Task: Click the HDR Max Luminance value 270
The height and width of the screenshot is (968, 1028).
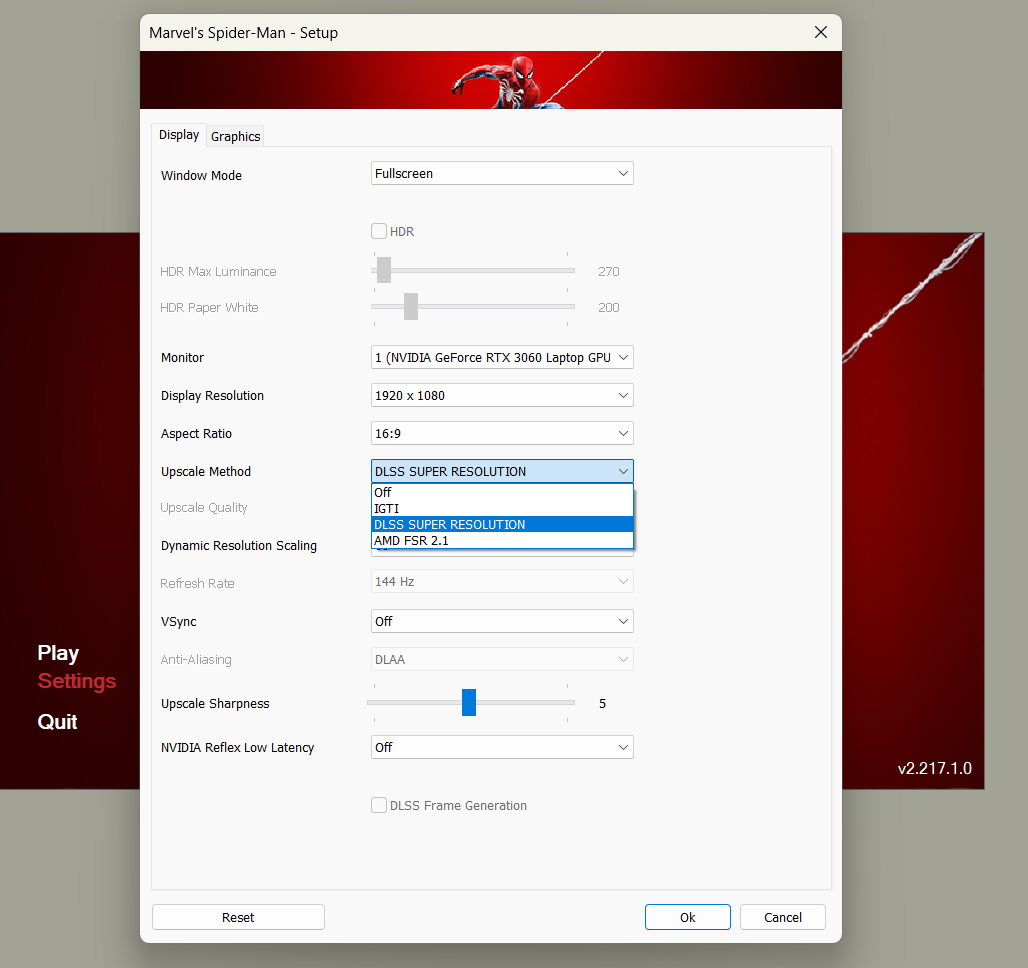Action: 608,272
